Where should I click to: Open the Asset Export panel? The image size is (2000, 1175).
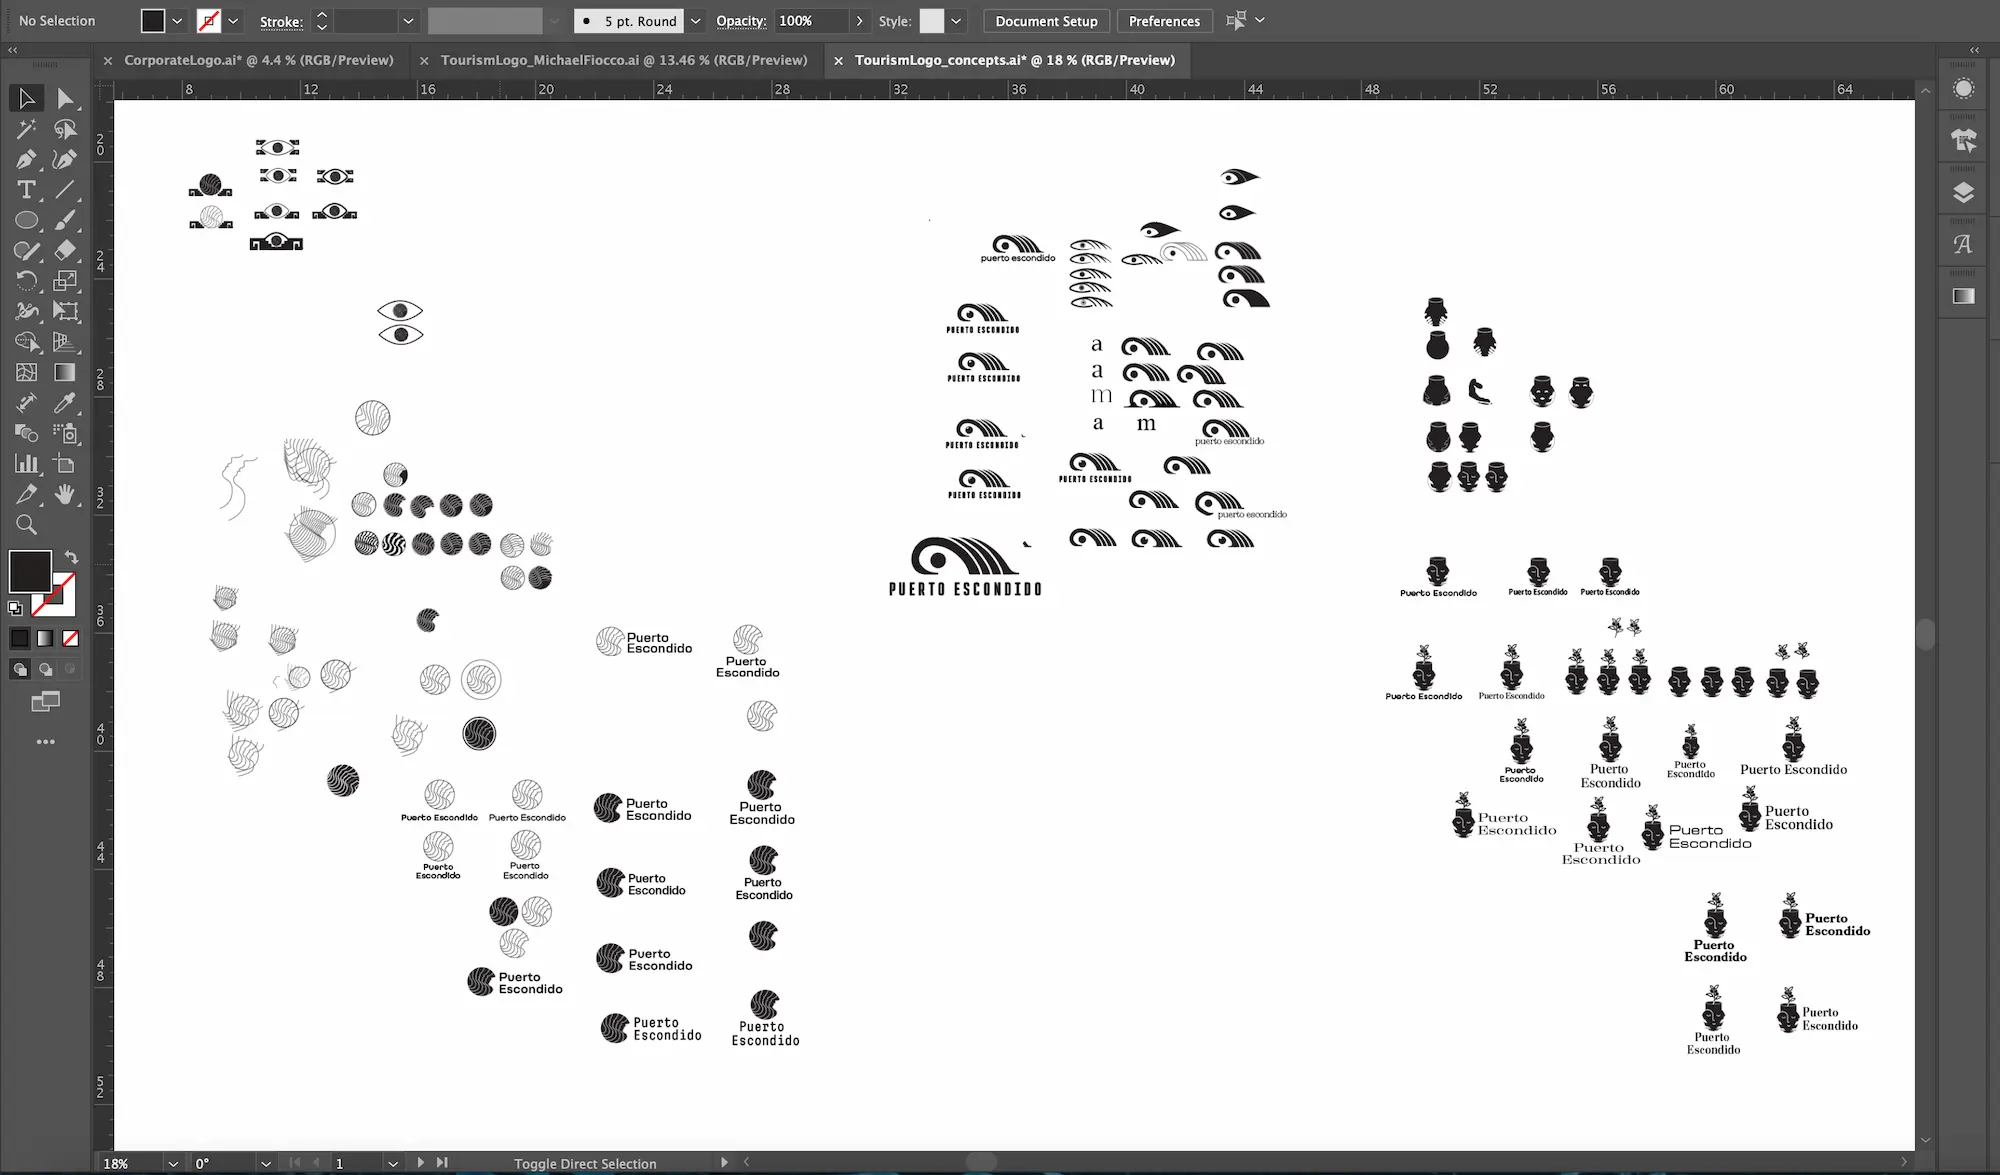[x=1964, y=141]
